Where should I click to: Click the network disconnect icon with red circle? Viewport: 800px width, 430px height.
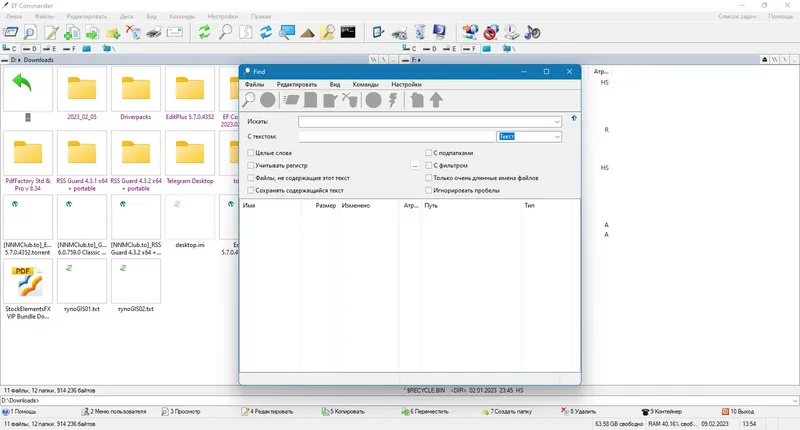[x=491, y=33]
